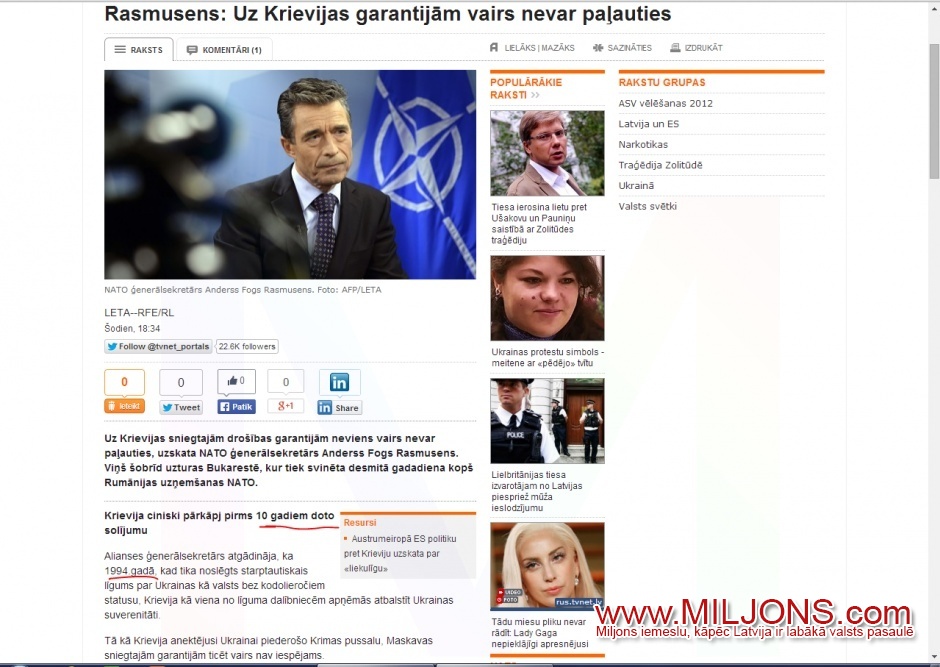Open the Latvija un ES article group

click(x=648, y=124)
